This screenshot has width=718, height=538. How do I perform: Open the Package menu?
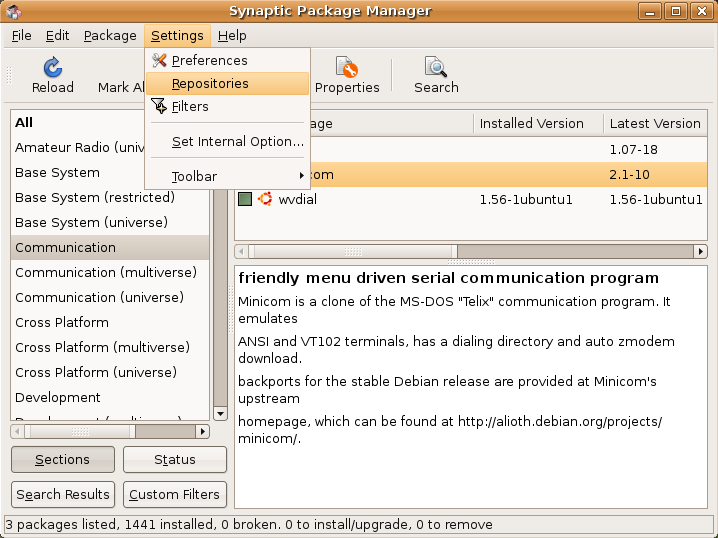pyautogui.click(x=110, y=36)
